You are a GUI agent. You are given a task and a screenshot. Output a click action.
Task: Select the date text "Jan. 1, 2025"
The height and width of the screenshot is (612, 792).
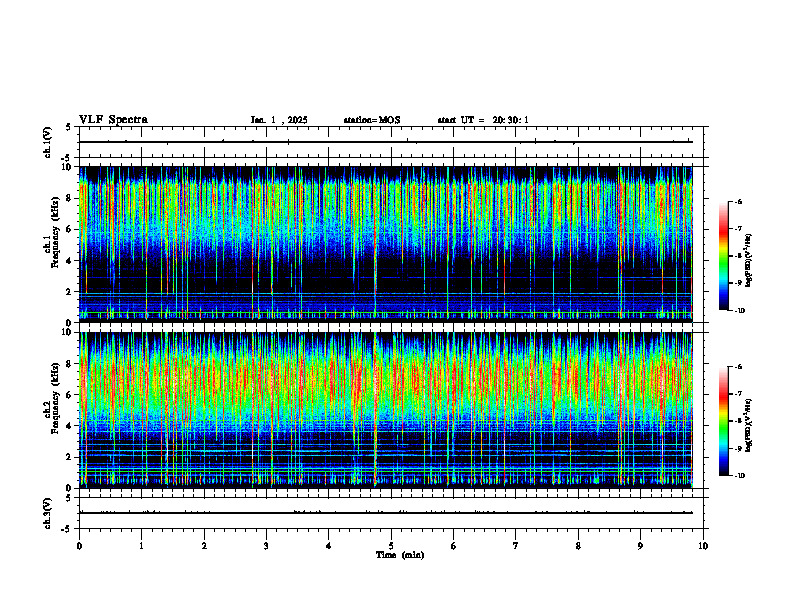[279, 120]
